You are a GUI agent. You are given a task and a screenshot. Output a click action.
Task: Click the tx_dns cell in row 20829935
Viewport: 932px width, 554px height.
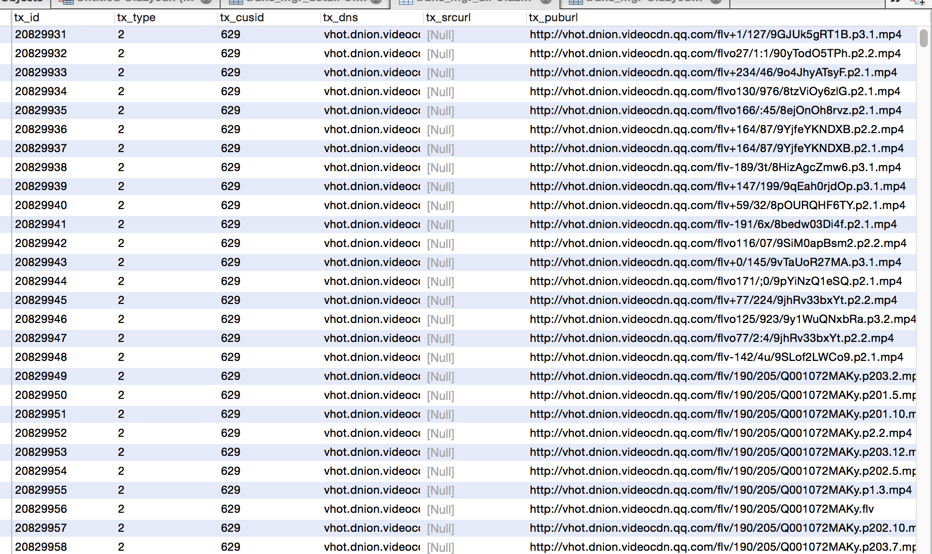click(x=372, y=111)
